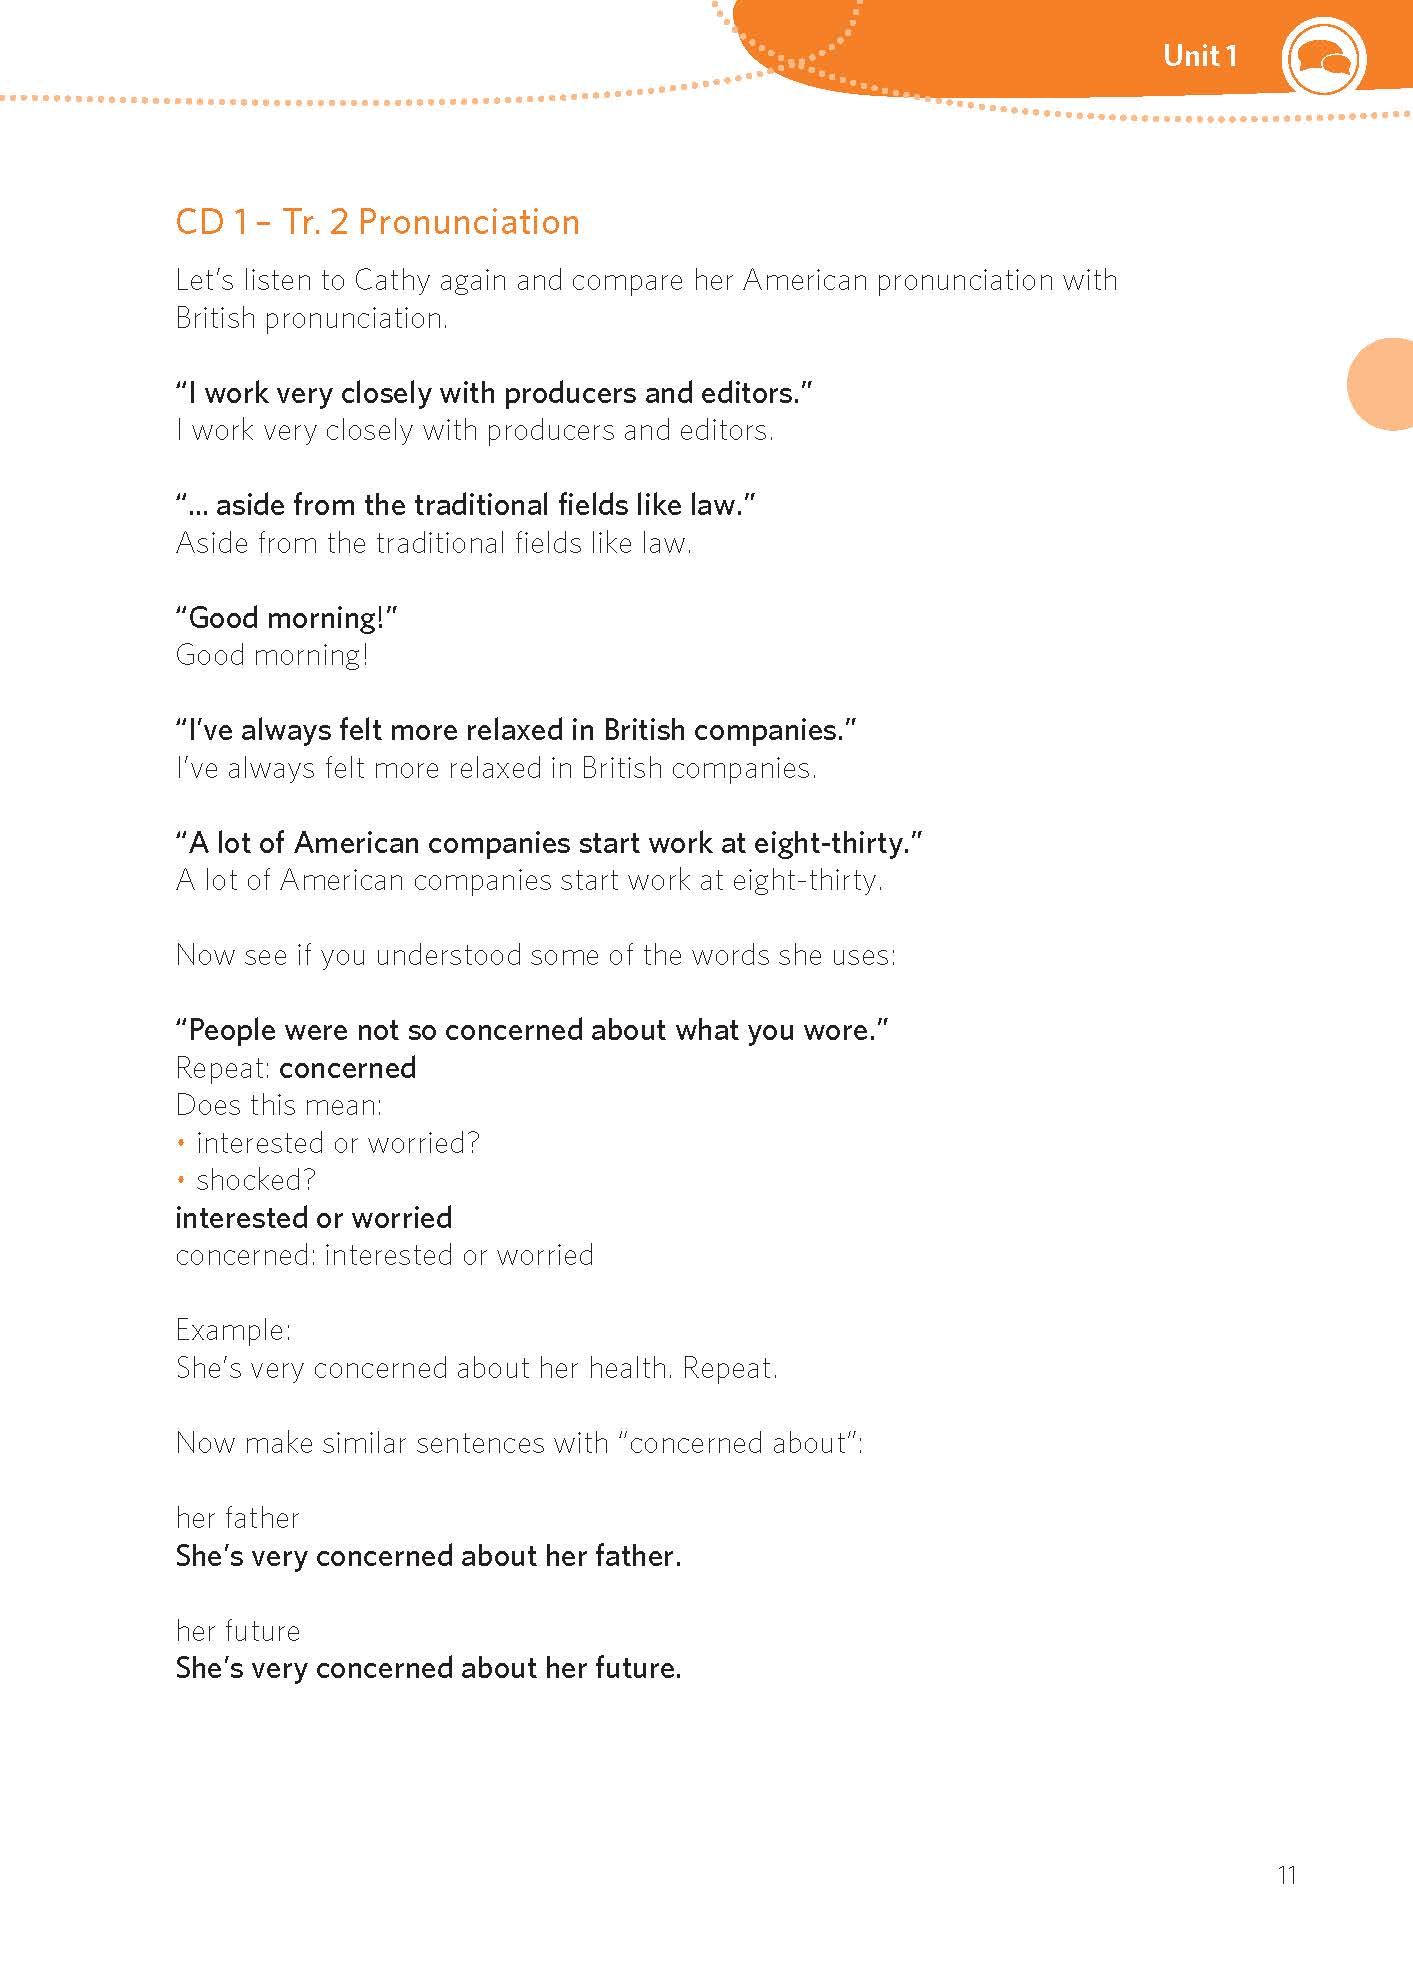Click the "Unit 1" header label
Screen dimensions: 1413x1980
pyautogui.click(x=1199, y=56)
